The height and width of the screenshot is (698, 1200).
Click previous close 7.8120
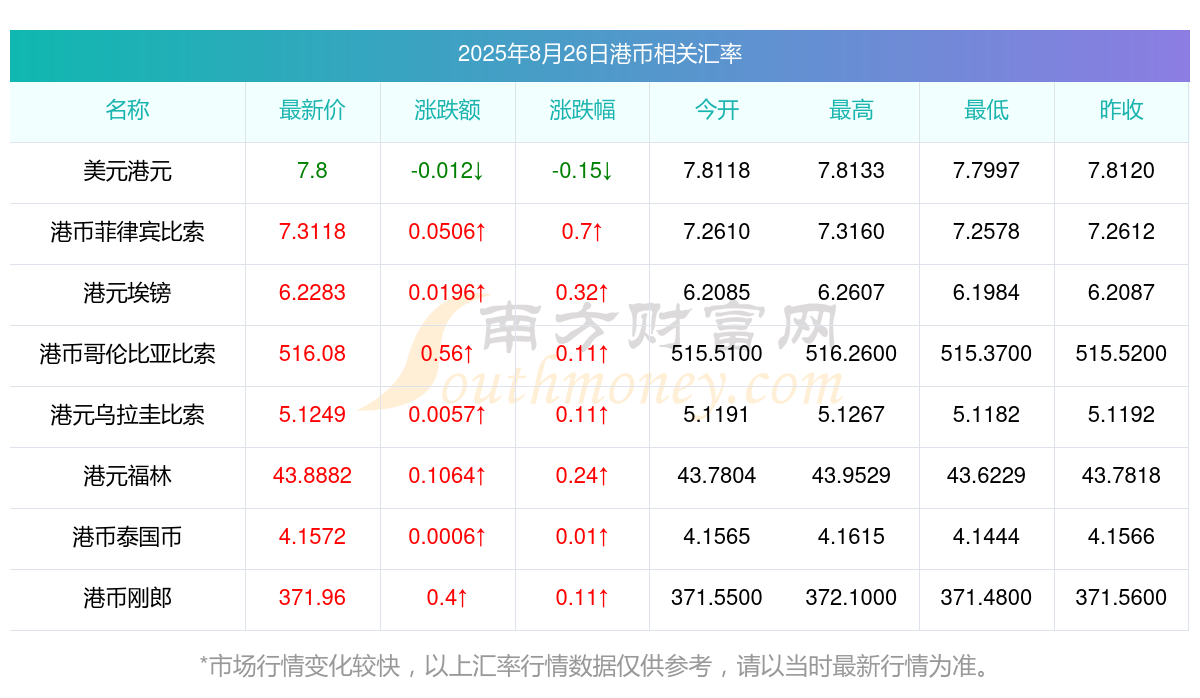click(x=1122, y=171)
